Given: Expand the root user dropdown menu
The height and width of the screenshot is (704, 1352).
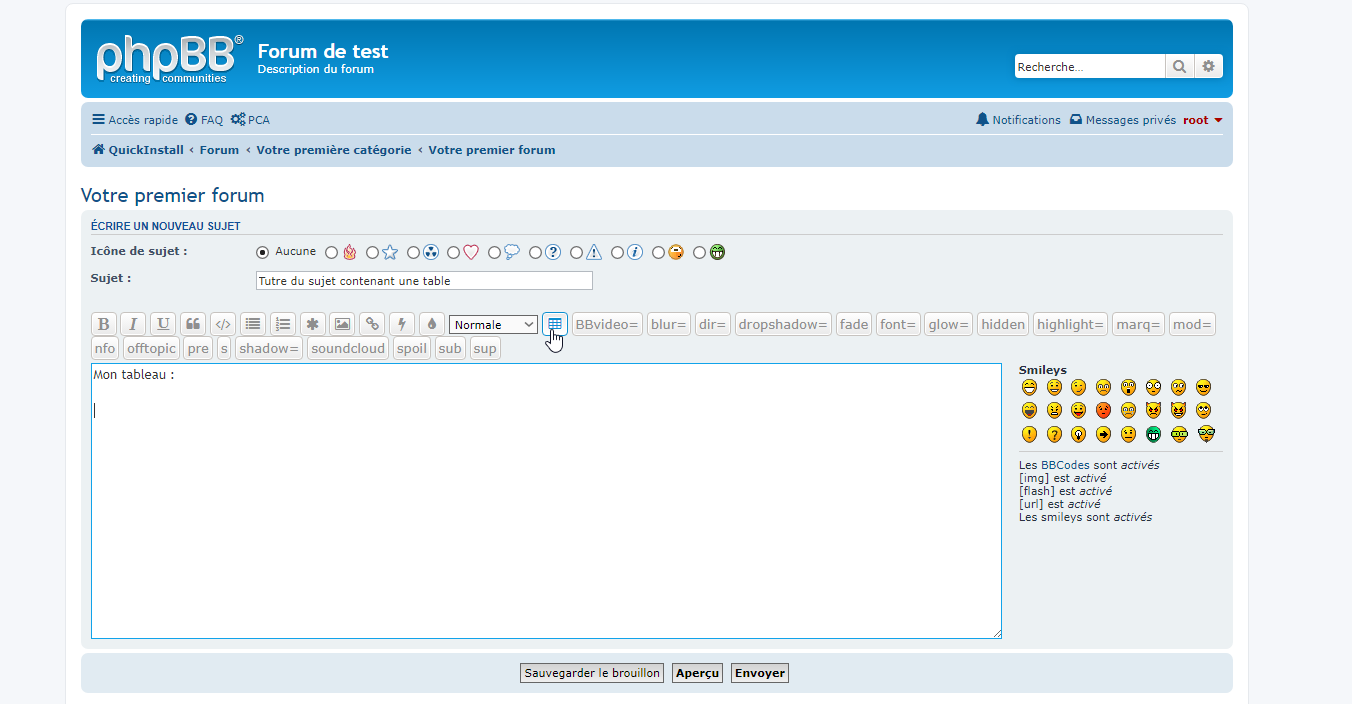Looking at the screenshot, I should coord(1202,120).
